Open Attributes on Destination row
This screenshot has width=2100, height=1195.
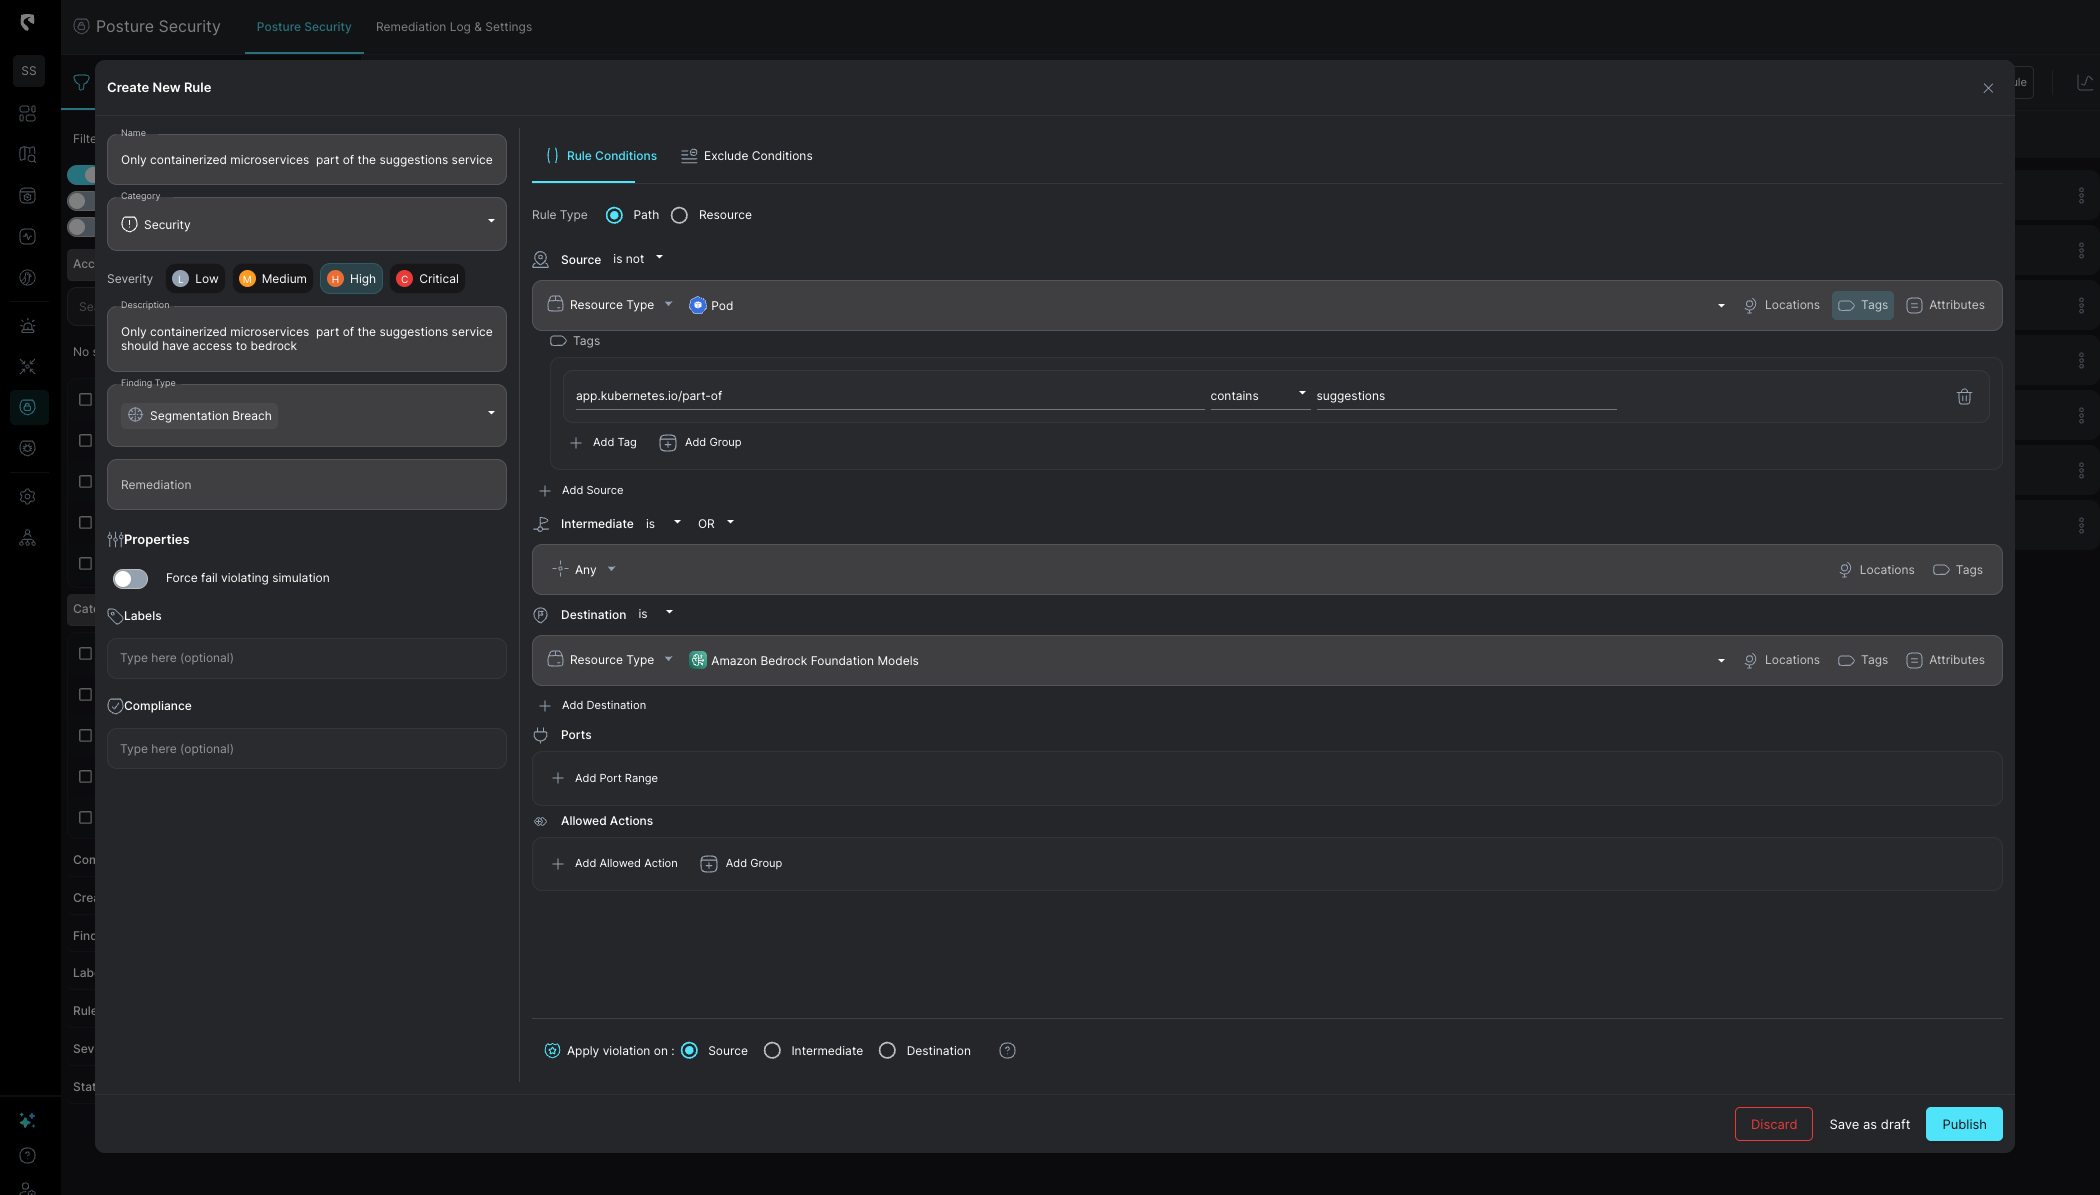(x=1945, y=660)
